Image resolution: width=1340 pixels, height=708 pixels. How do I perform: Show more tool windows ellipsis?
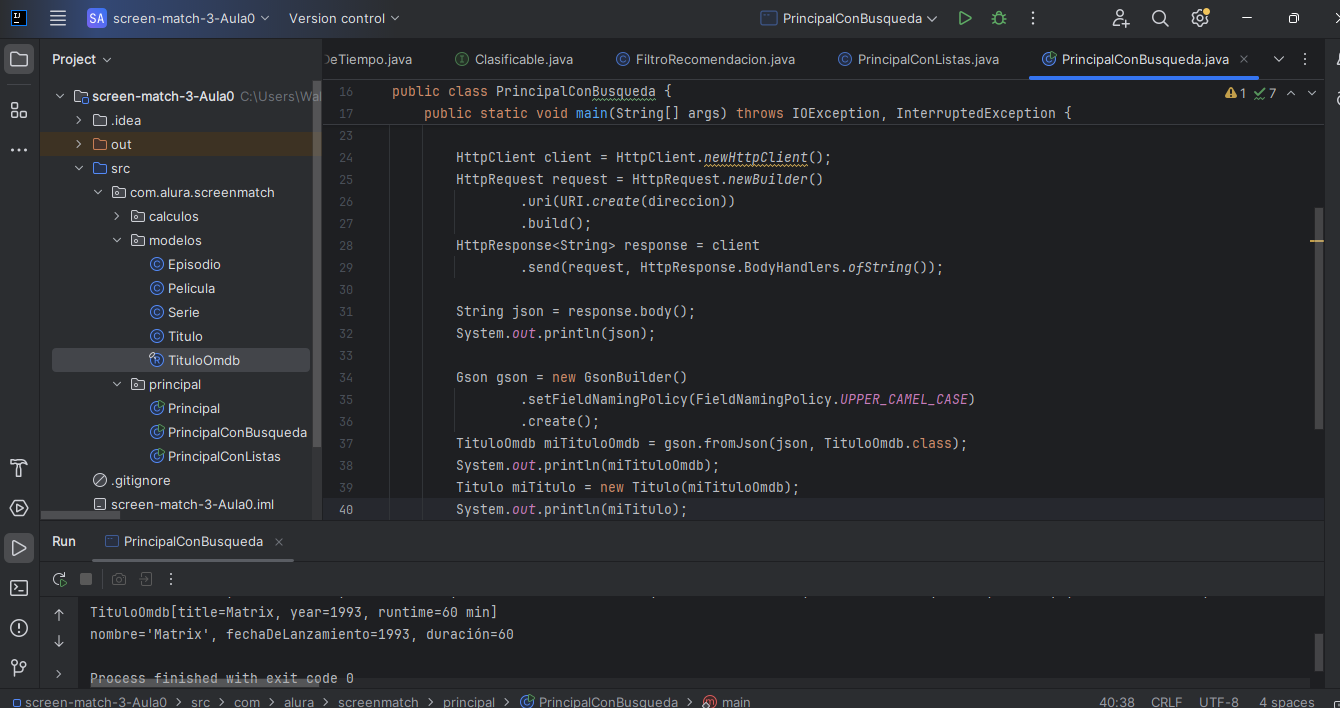[x=18, y=150]
